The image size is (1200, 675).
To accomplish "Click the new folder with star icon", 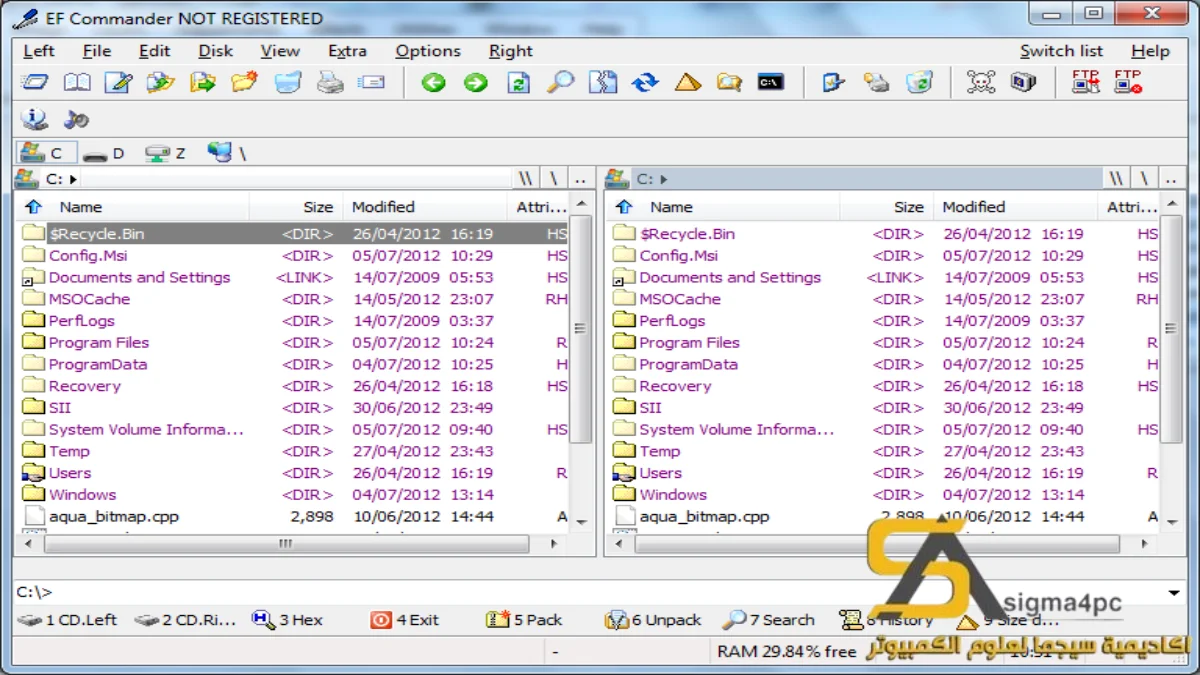I will click(x=245, y=83).
